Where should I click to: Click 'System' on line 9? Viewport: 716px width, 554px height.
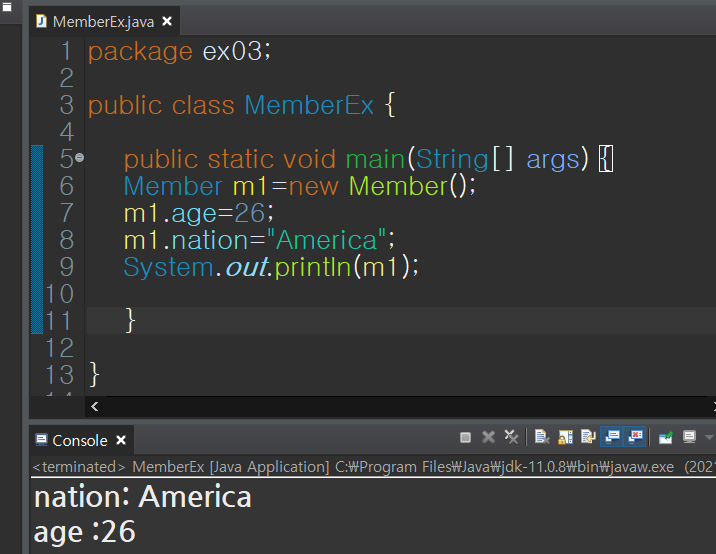[x=168, y=267]
